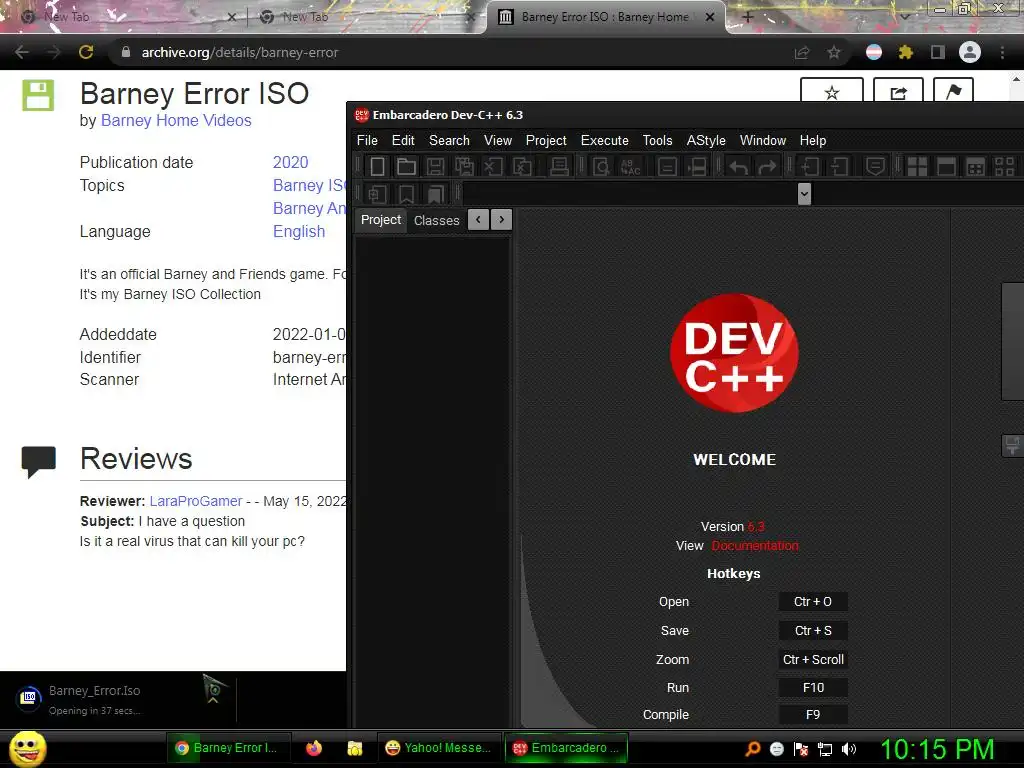Click the volume speaker icon in system tray

849,749
